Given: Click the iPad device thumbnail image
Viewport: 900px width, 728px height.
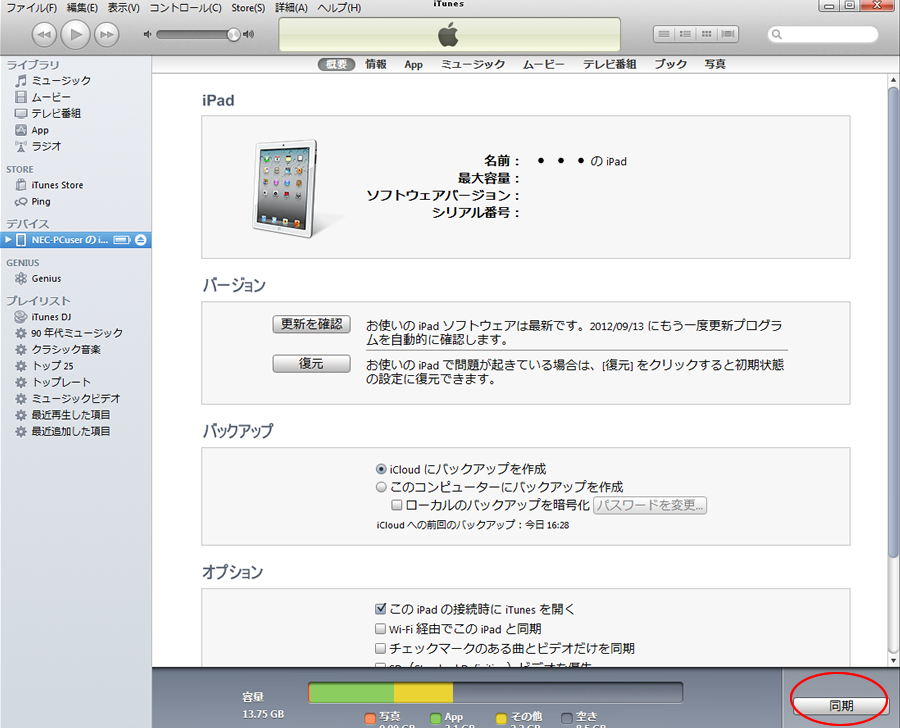Looking at the screenshot, I should pos(285,188).
